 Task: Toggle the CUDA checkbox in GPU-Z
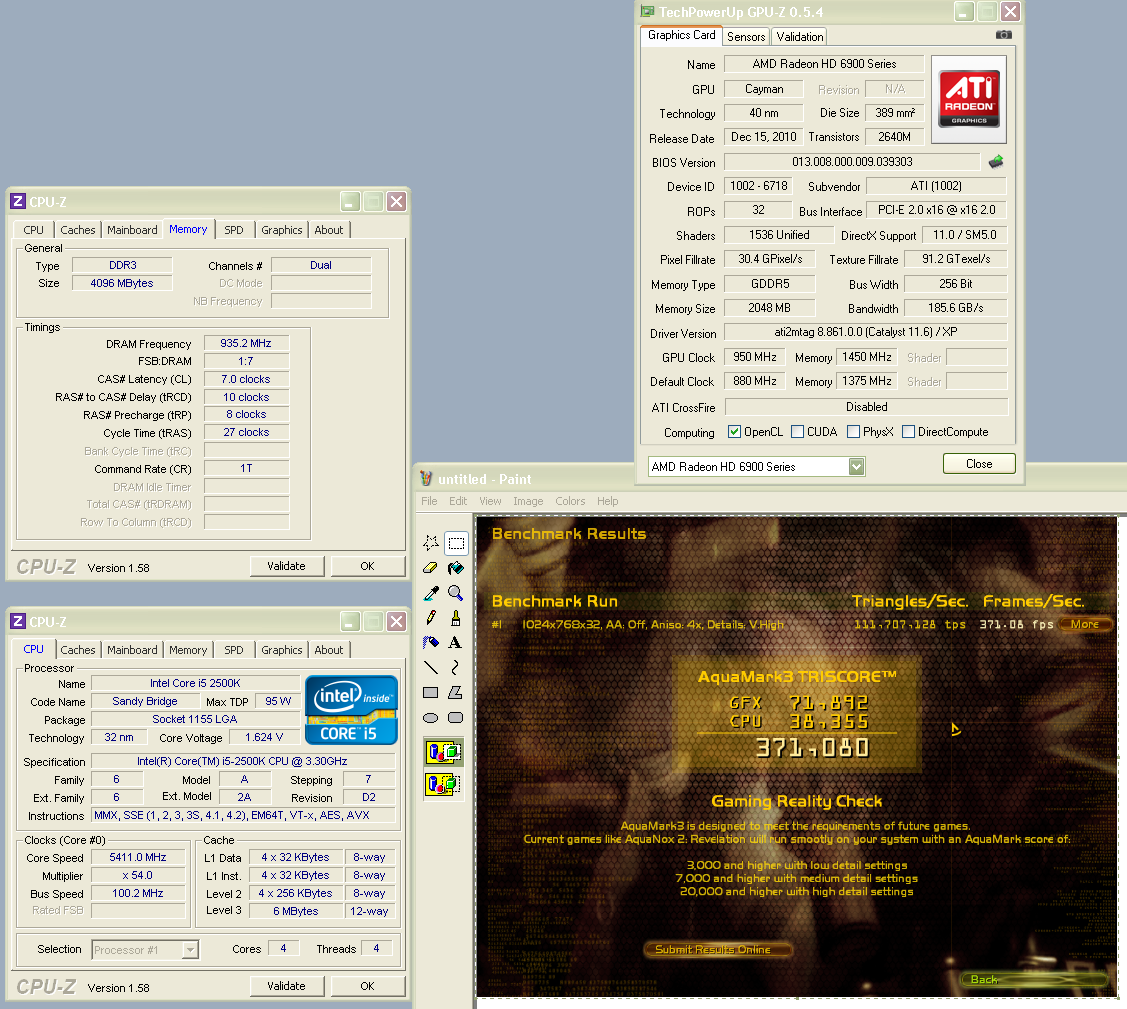click(x=797, y=432)
